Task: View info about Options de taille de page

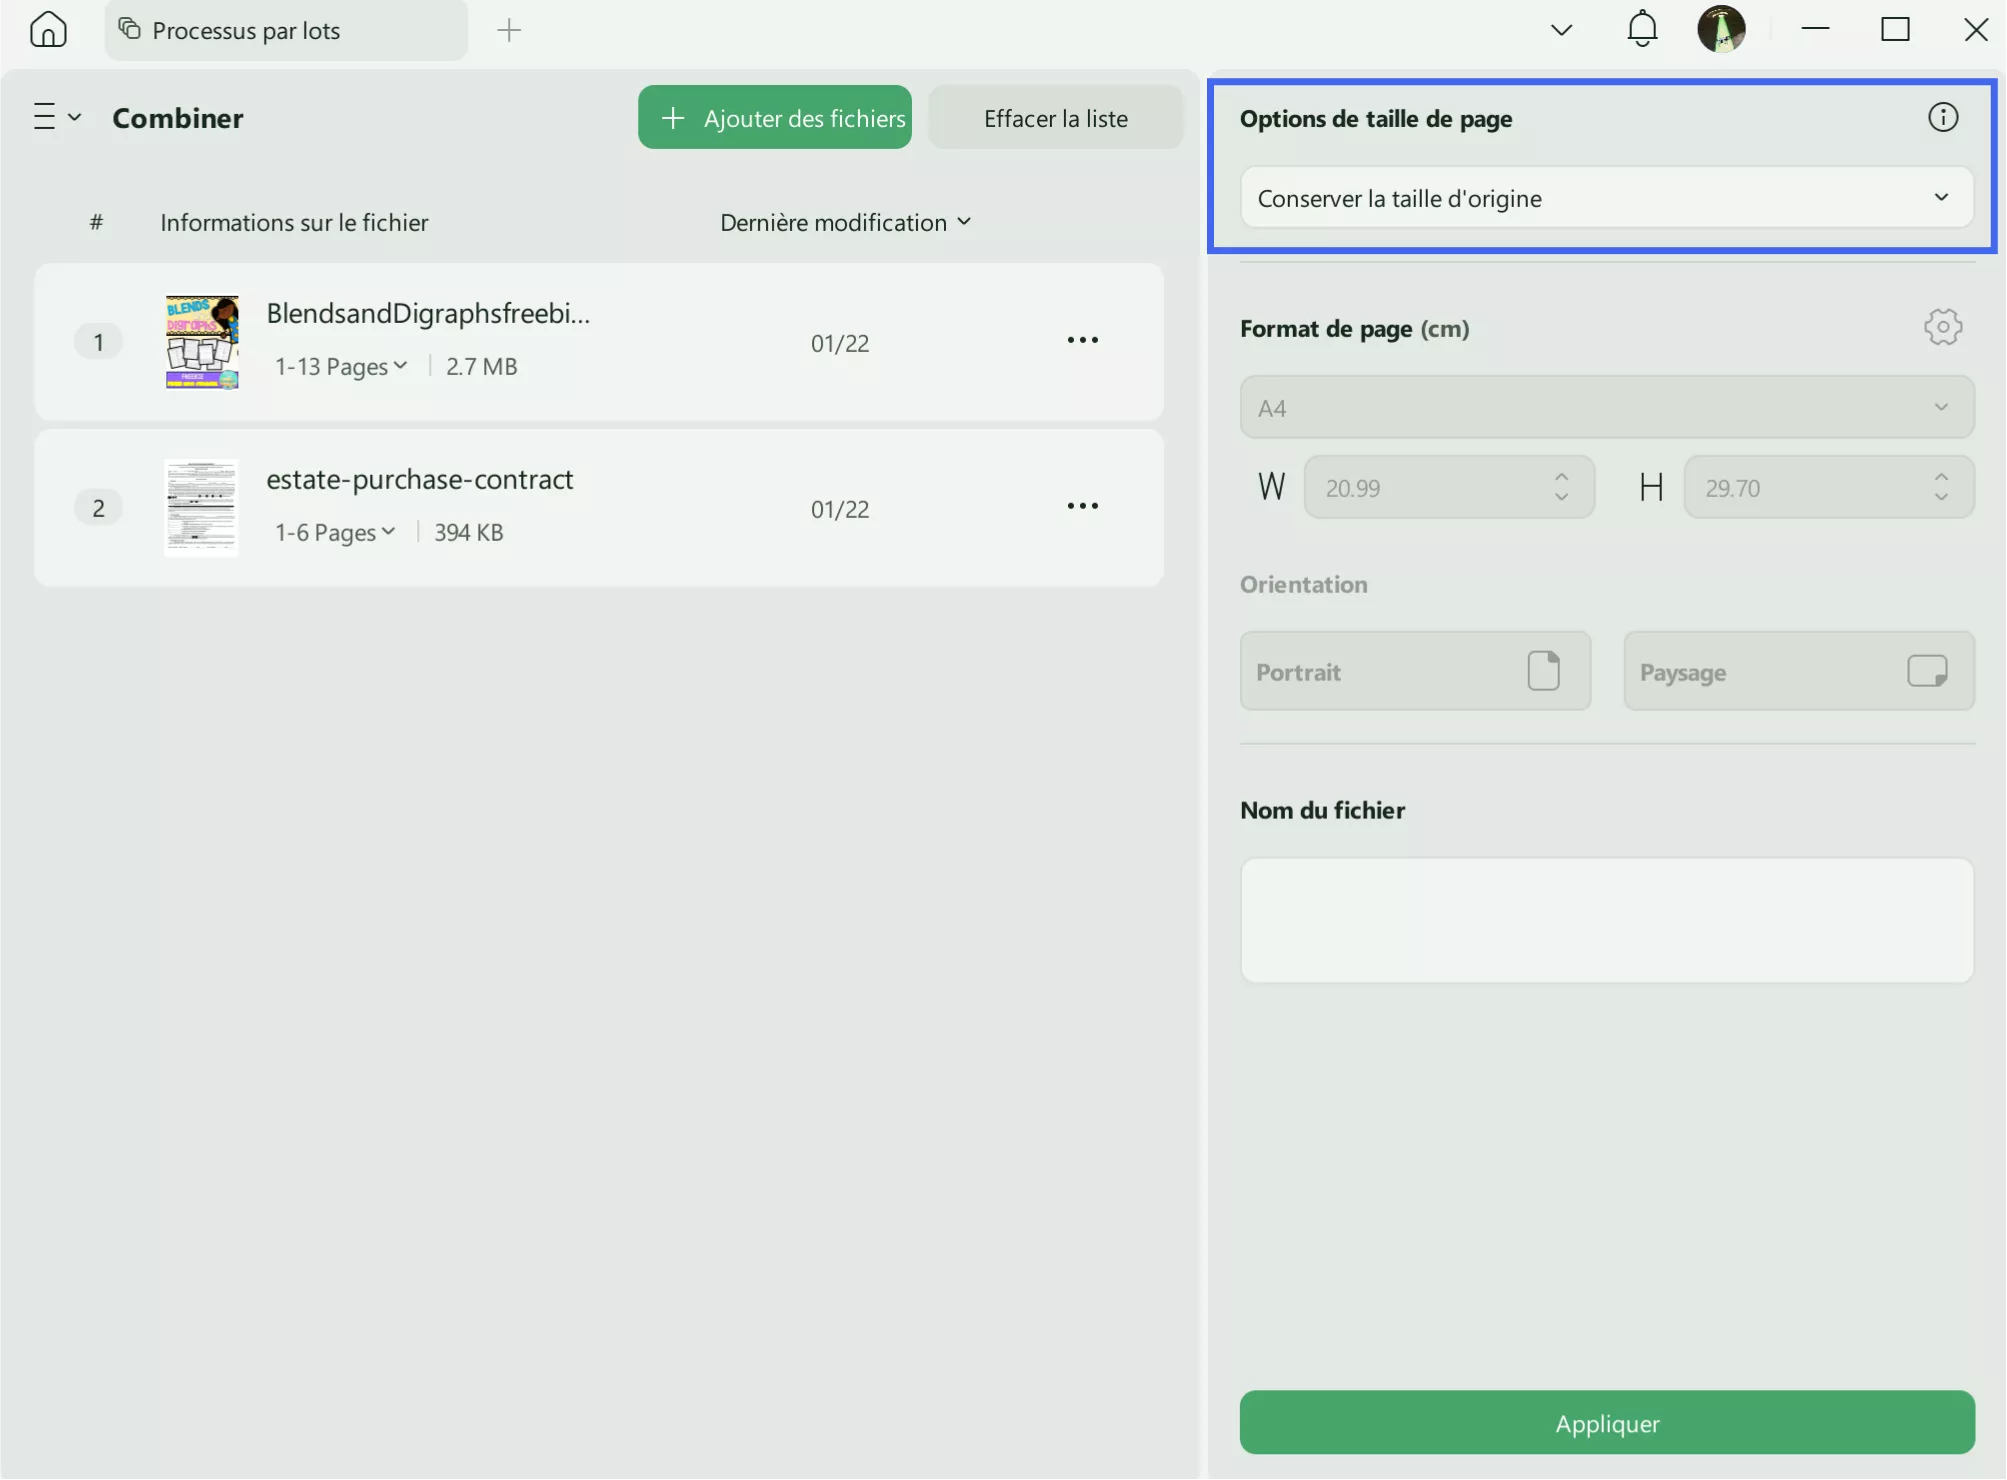Action: click(1944, 117)
